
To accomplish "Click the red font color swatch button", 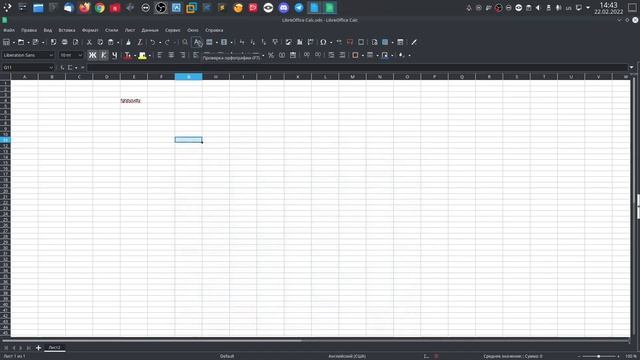I will pyautogui.click(x=128, y=55).
